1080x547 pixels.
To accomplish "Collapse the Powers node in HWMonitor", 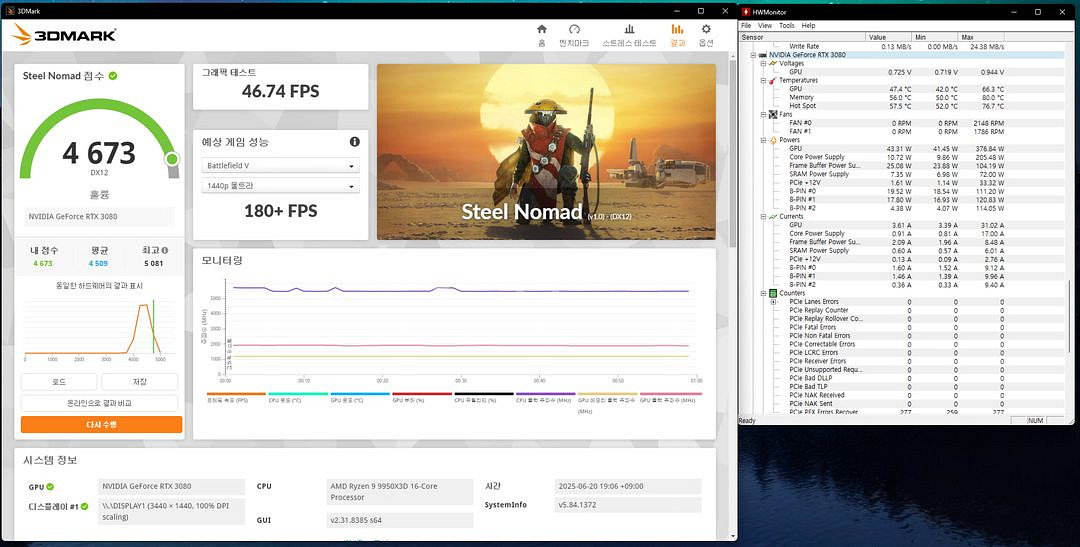I will [x=763, y=140].
